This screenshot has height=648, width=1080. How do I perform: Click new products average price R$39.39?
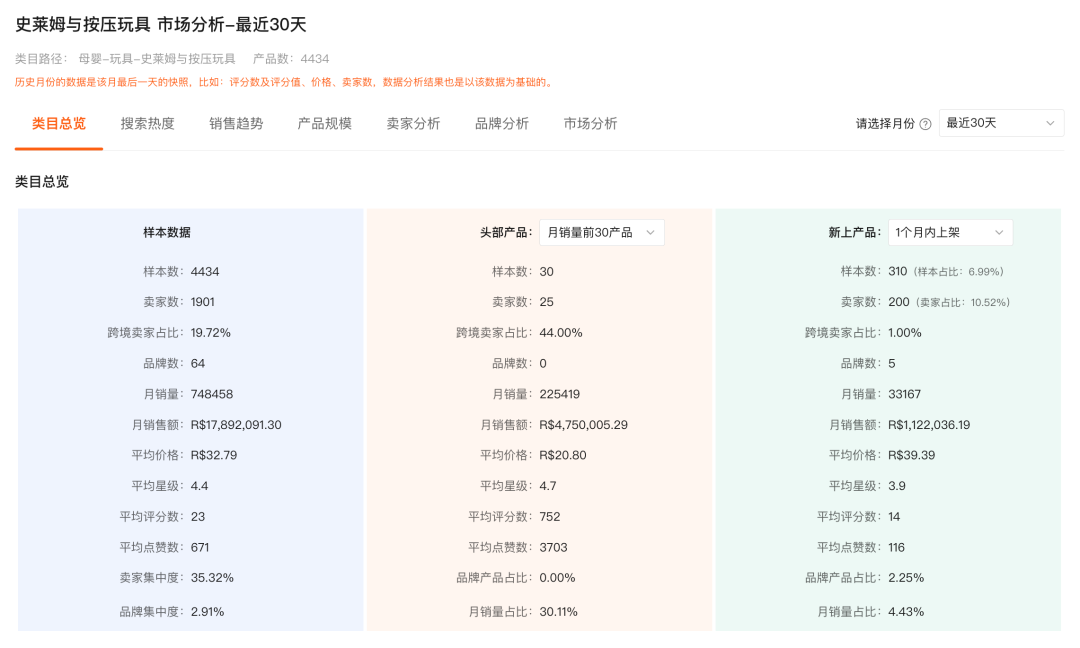[x=911, y=455]
